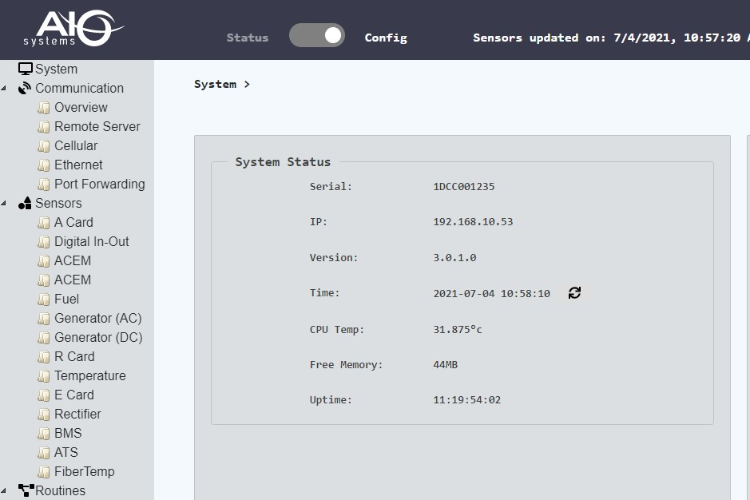Viewport: 750px width, 500px height.
Task: Click the folder icon beside Temperature
Action: 44,376
